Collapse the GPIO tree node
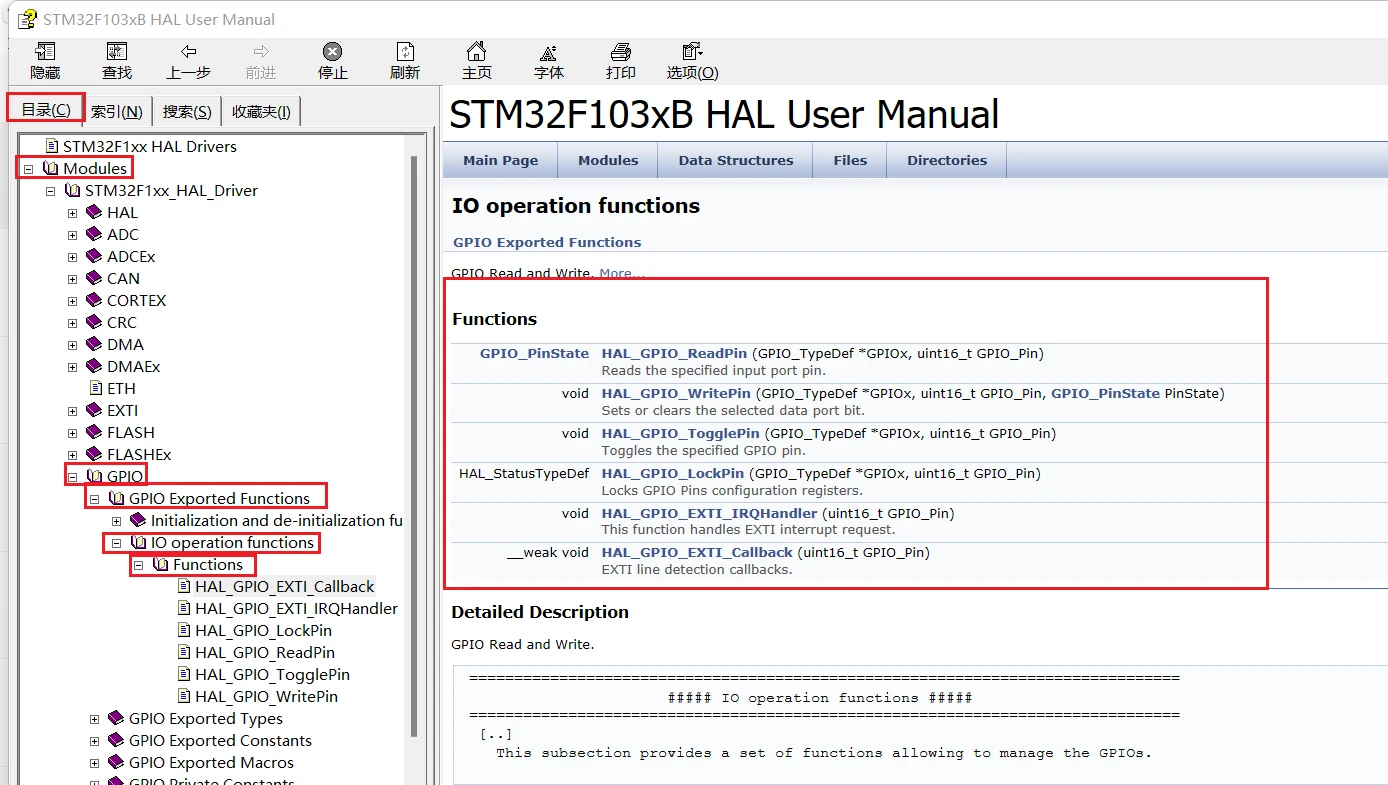Screen dimensions: 1388x785 [x=72, y=477]
